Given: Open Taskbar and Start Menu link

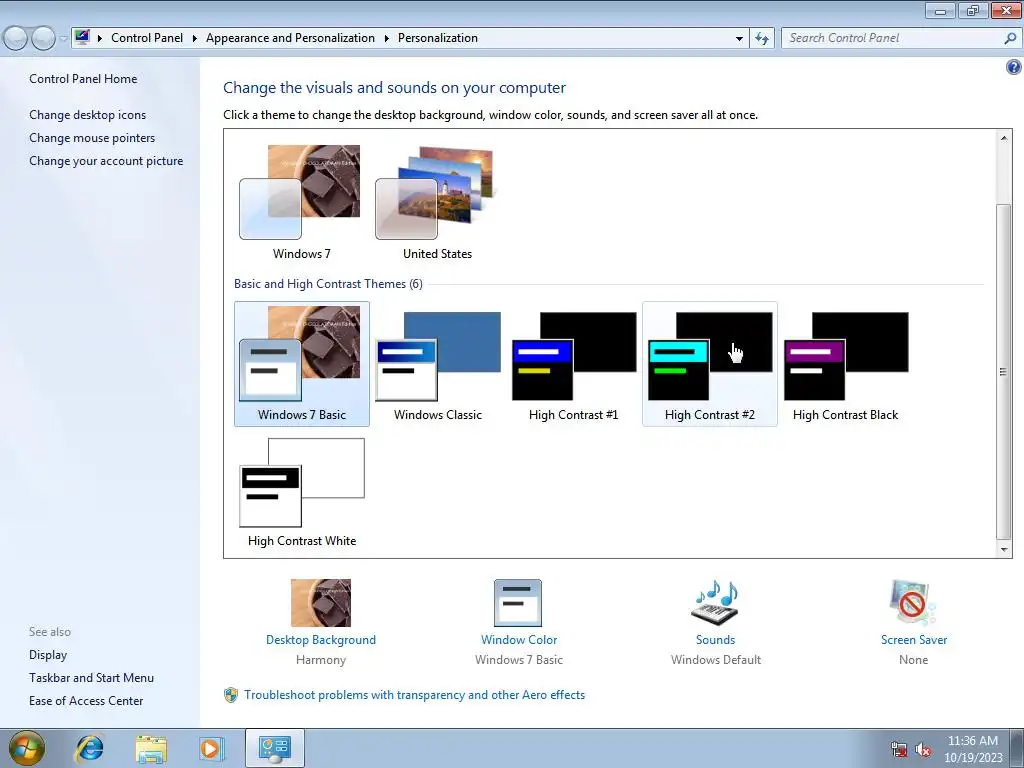Looking at the screenshot, I should tap(91, 678).
